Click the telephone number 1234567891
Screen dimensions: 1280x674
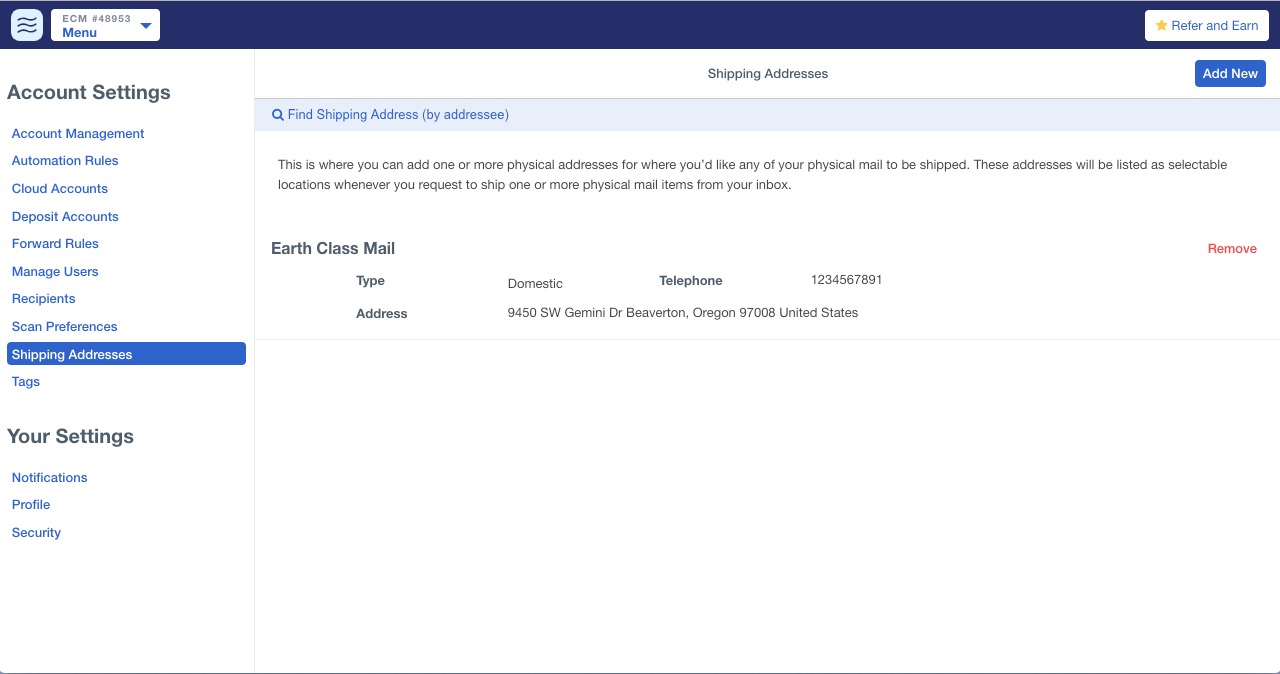847,280
